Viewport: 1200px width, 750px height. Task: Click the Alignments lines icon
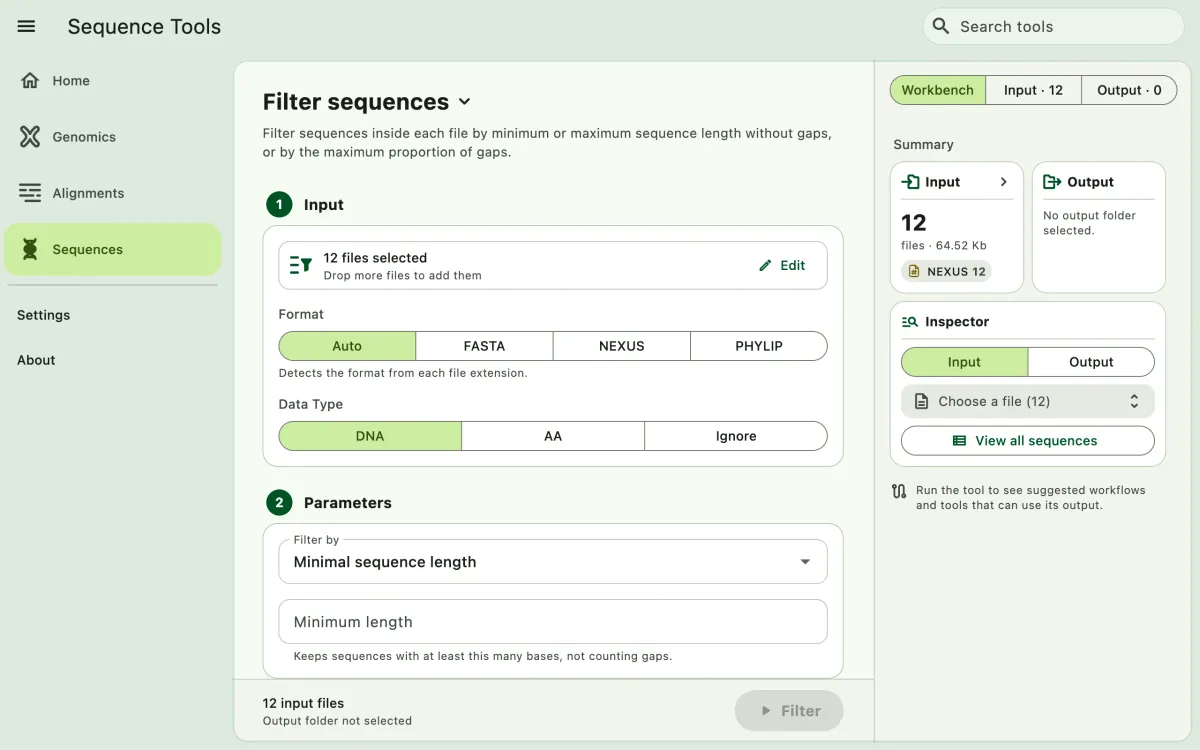(30, 193)
